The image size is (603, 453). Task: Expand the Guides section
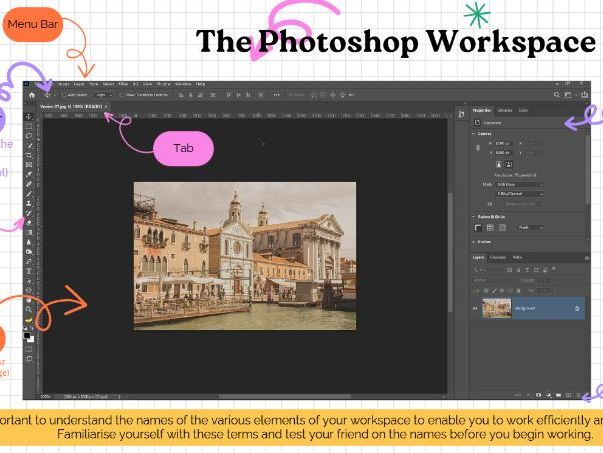coord(474,242)
